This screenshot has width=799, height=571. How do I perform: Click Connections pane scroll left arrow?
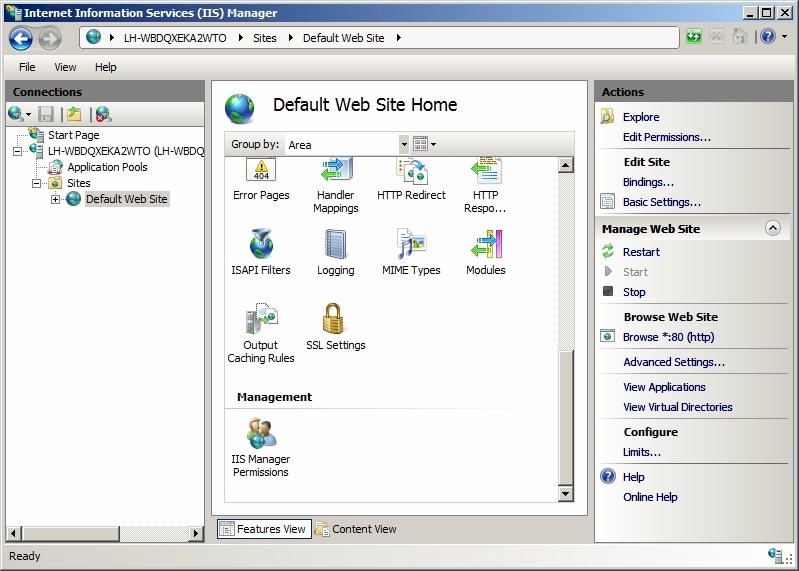click(x=14, y=533)
